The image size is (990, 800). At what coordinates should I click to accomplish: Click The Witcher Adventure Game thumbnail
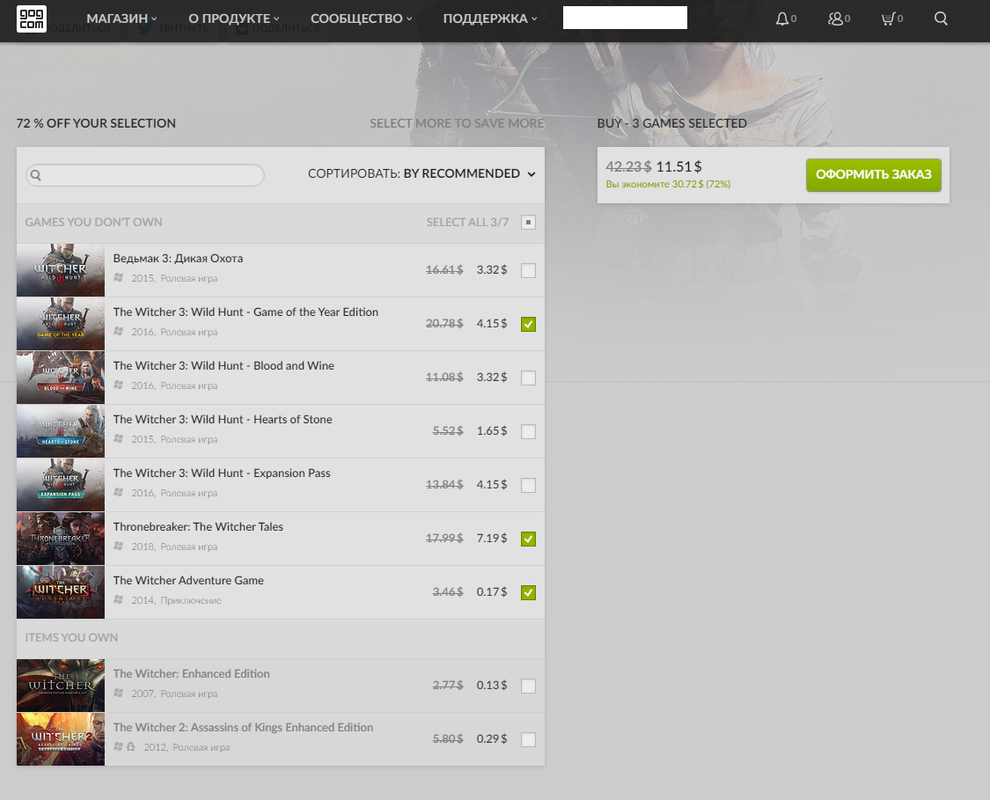pos(61,592)
